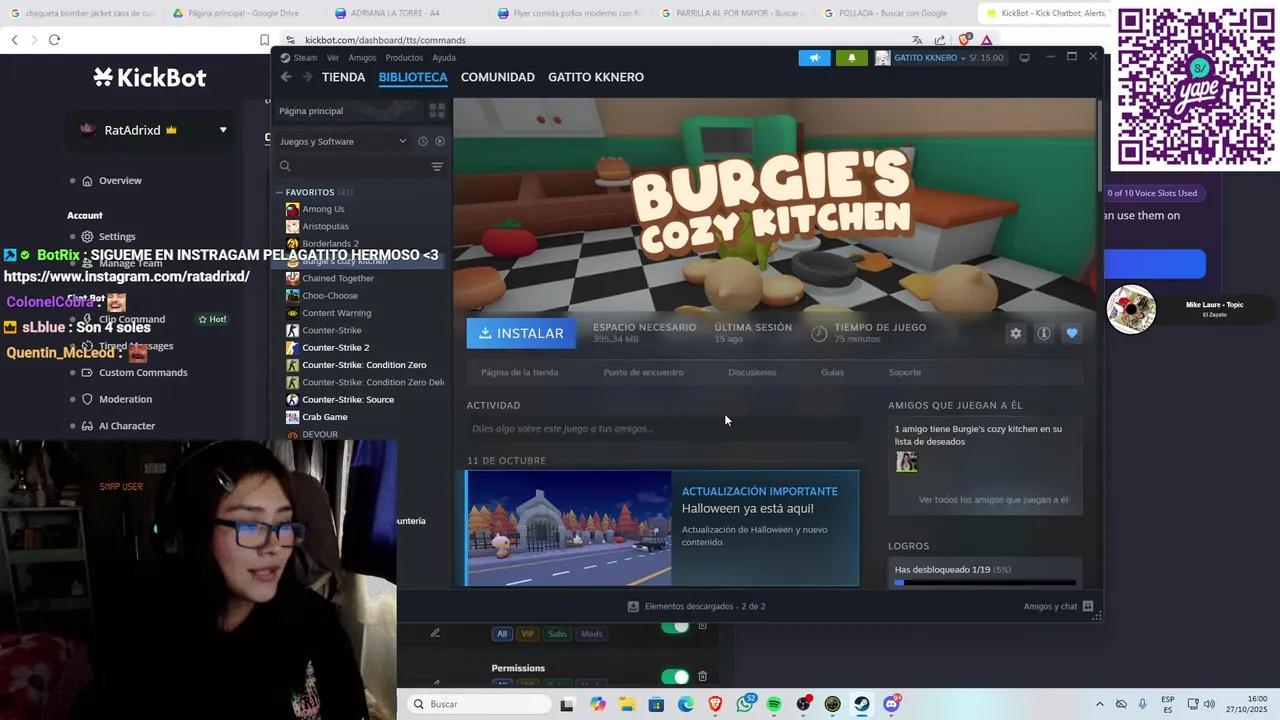This screenshot has width=1280, height=720.
Task: Open File Explorer from taskbar
Action: pyautogui.click(x=627, y=704)
